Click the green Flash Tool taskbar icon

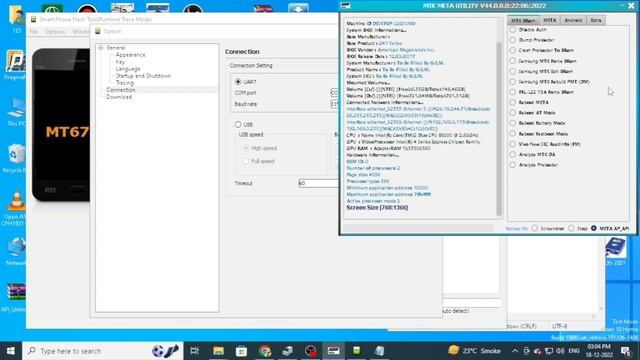(356, 351)
